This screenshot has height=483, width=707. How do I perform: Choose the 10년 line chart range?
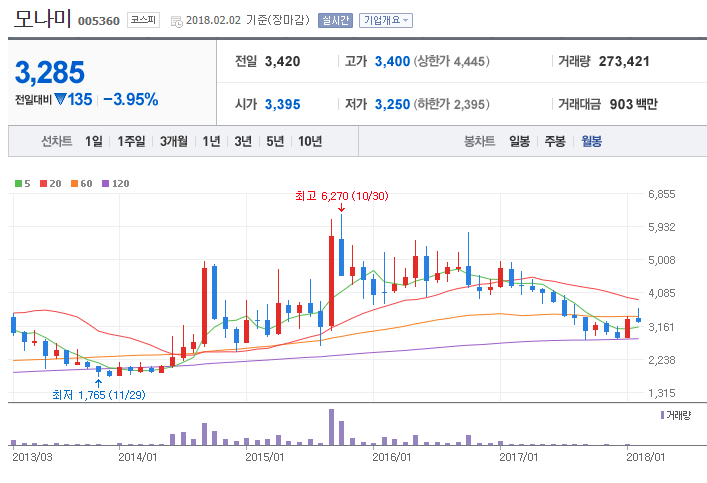[x=310, y=141]
